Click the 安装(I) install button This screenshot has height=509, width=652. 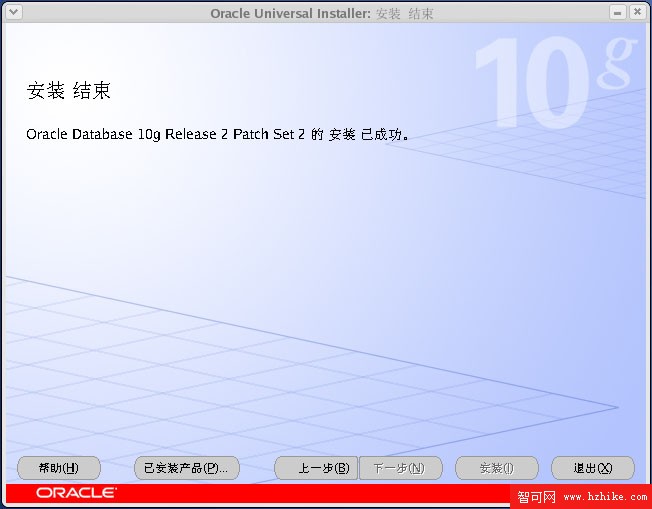(x=497, y=468)
